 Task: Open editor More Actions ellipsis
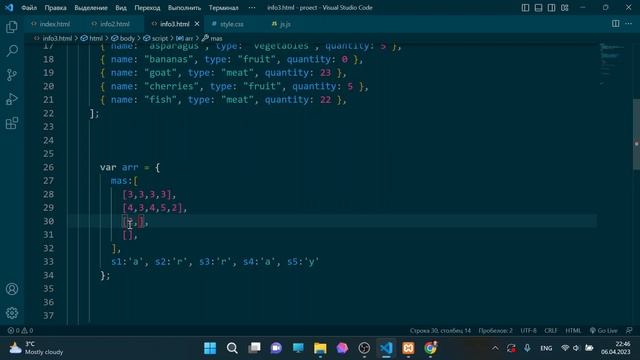coord(629,24)
